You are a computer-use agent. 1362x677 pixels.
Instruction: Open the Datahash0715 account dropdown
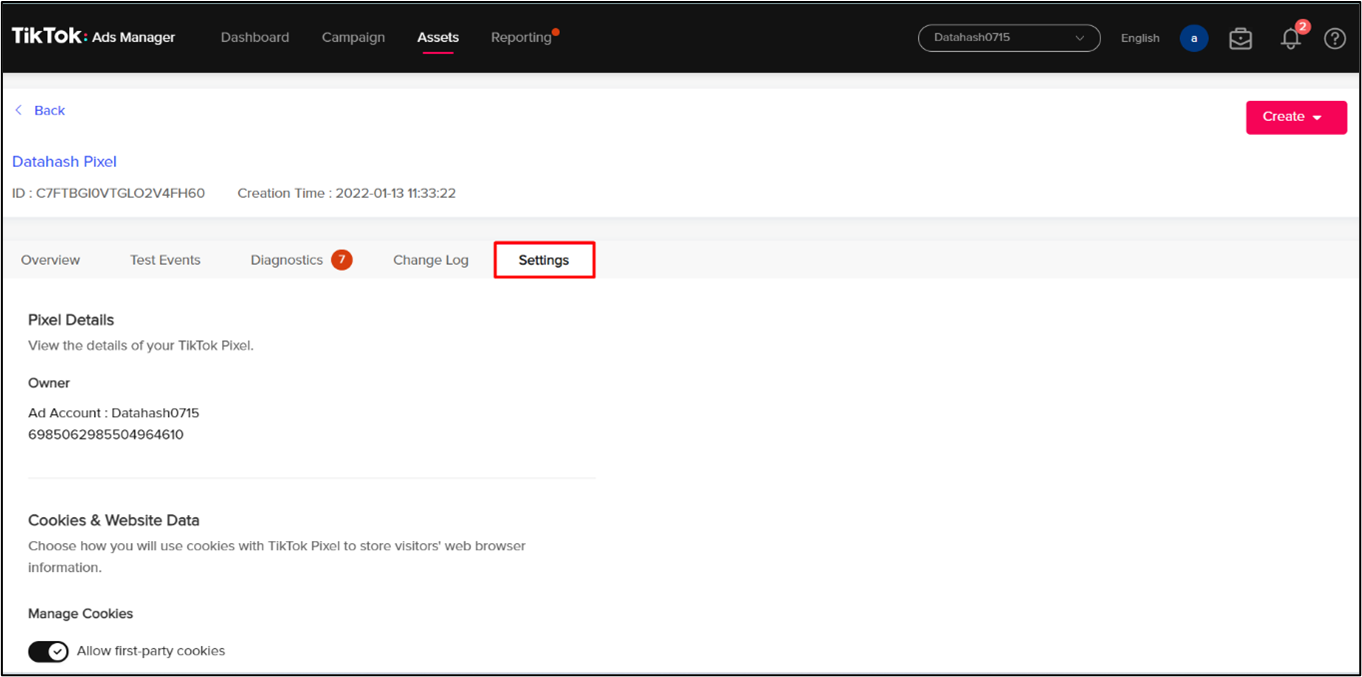(1009, 38)
